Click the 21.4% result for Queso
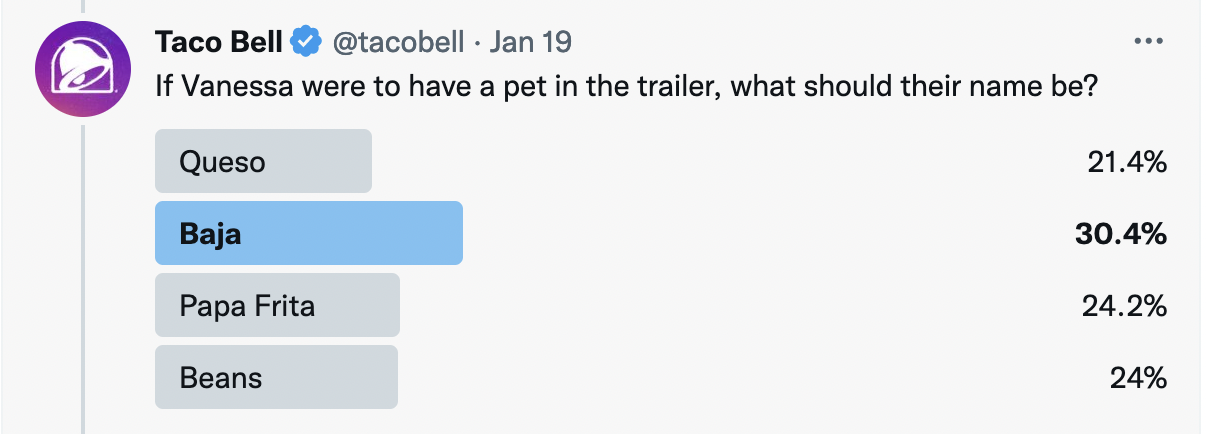This screenshot has height=434, width=1206. [1127, 161]
